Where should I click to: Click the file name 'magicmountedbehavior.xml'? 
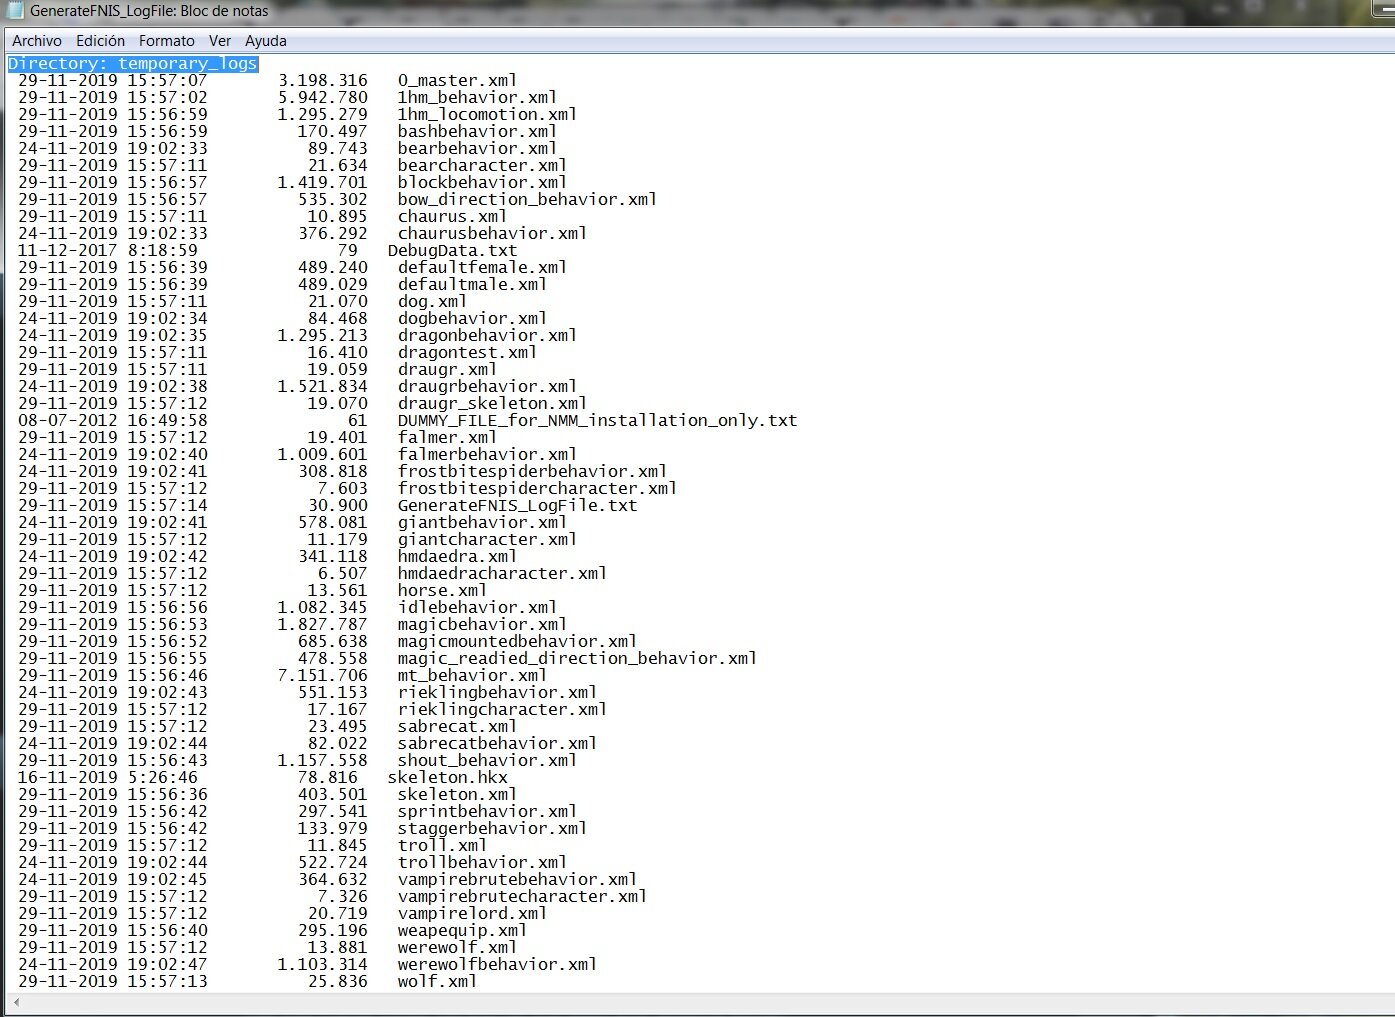point(517,641)
